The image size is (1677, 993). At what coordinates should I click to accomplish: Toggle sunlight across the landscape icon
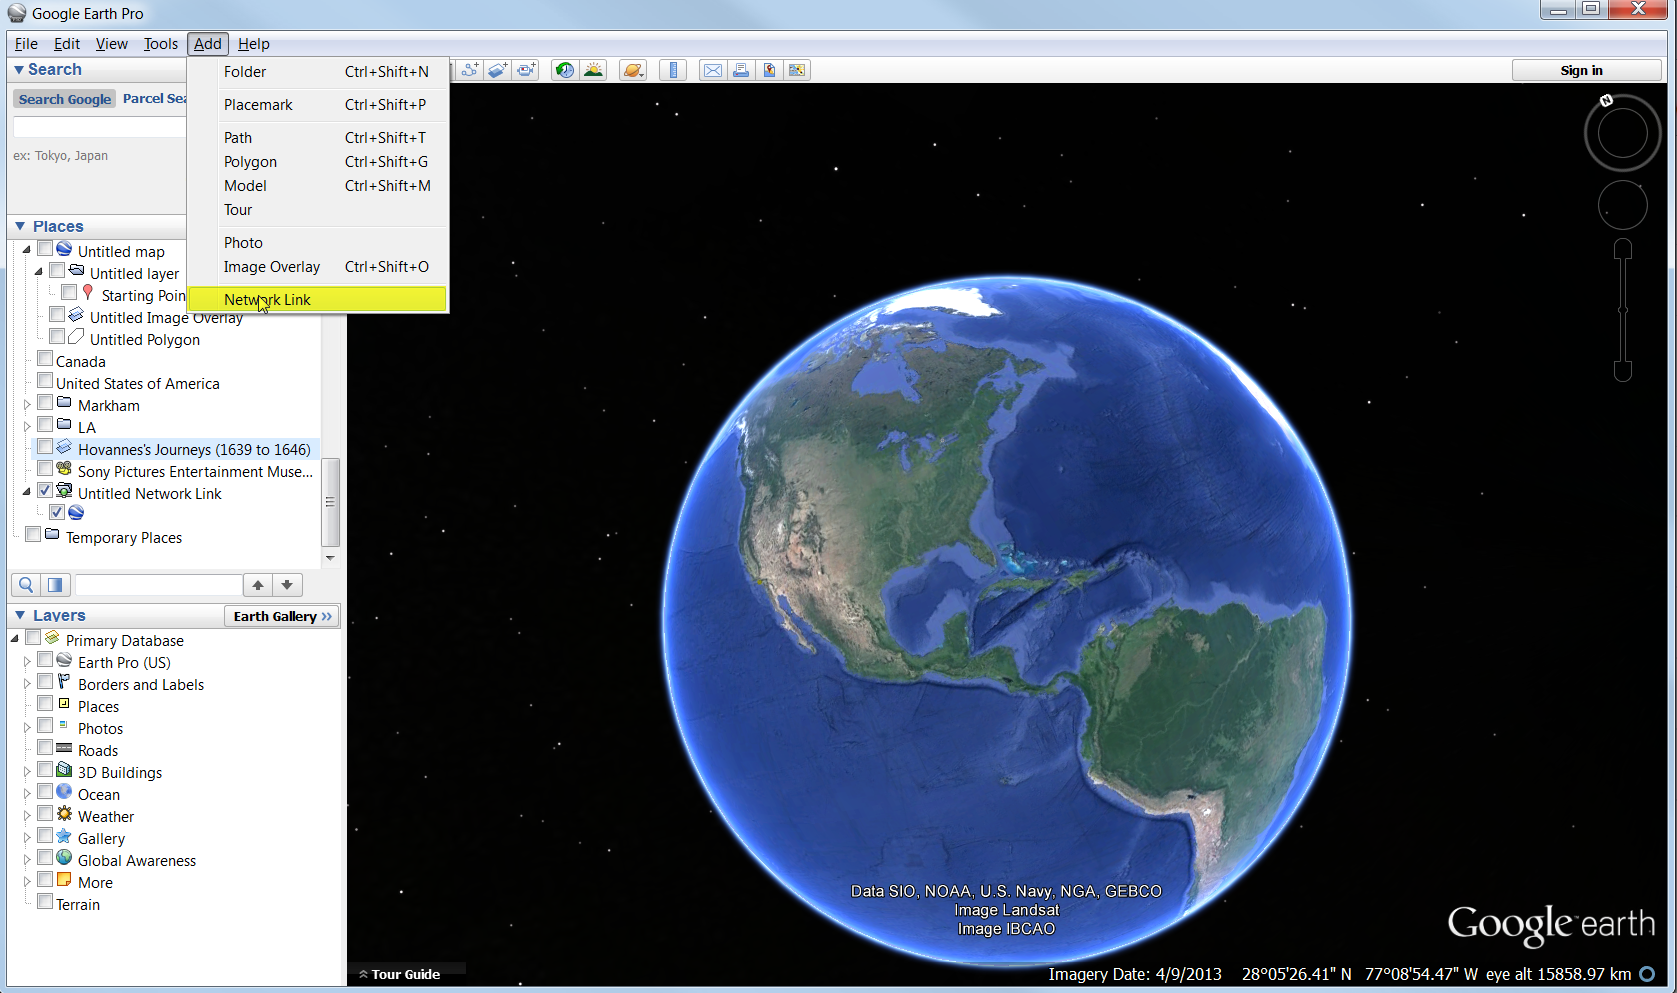tap(594, 70)
